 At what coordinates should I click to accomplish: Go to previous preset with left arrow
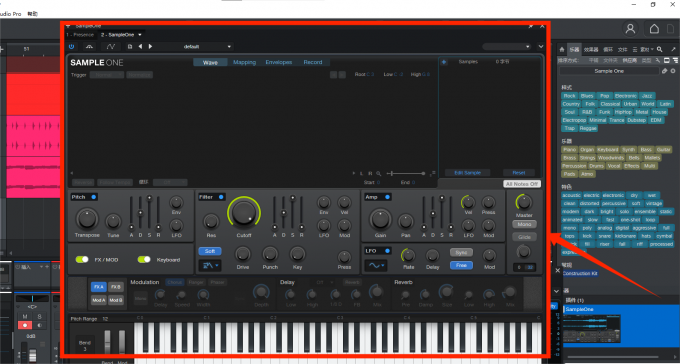[x=140, y=46]
